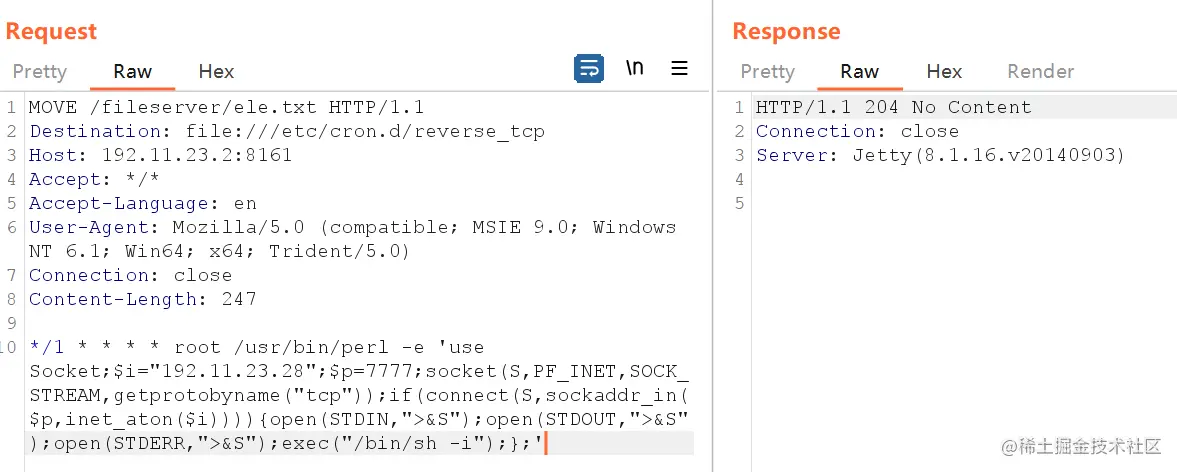This screenshot has width=1177, height=472.
Task: Switch Request view to Hex tab
Action: (216, 71)
